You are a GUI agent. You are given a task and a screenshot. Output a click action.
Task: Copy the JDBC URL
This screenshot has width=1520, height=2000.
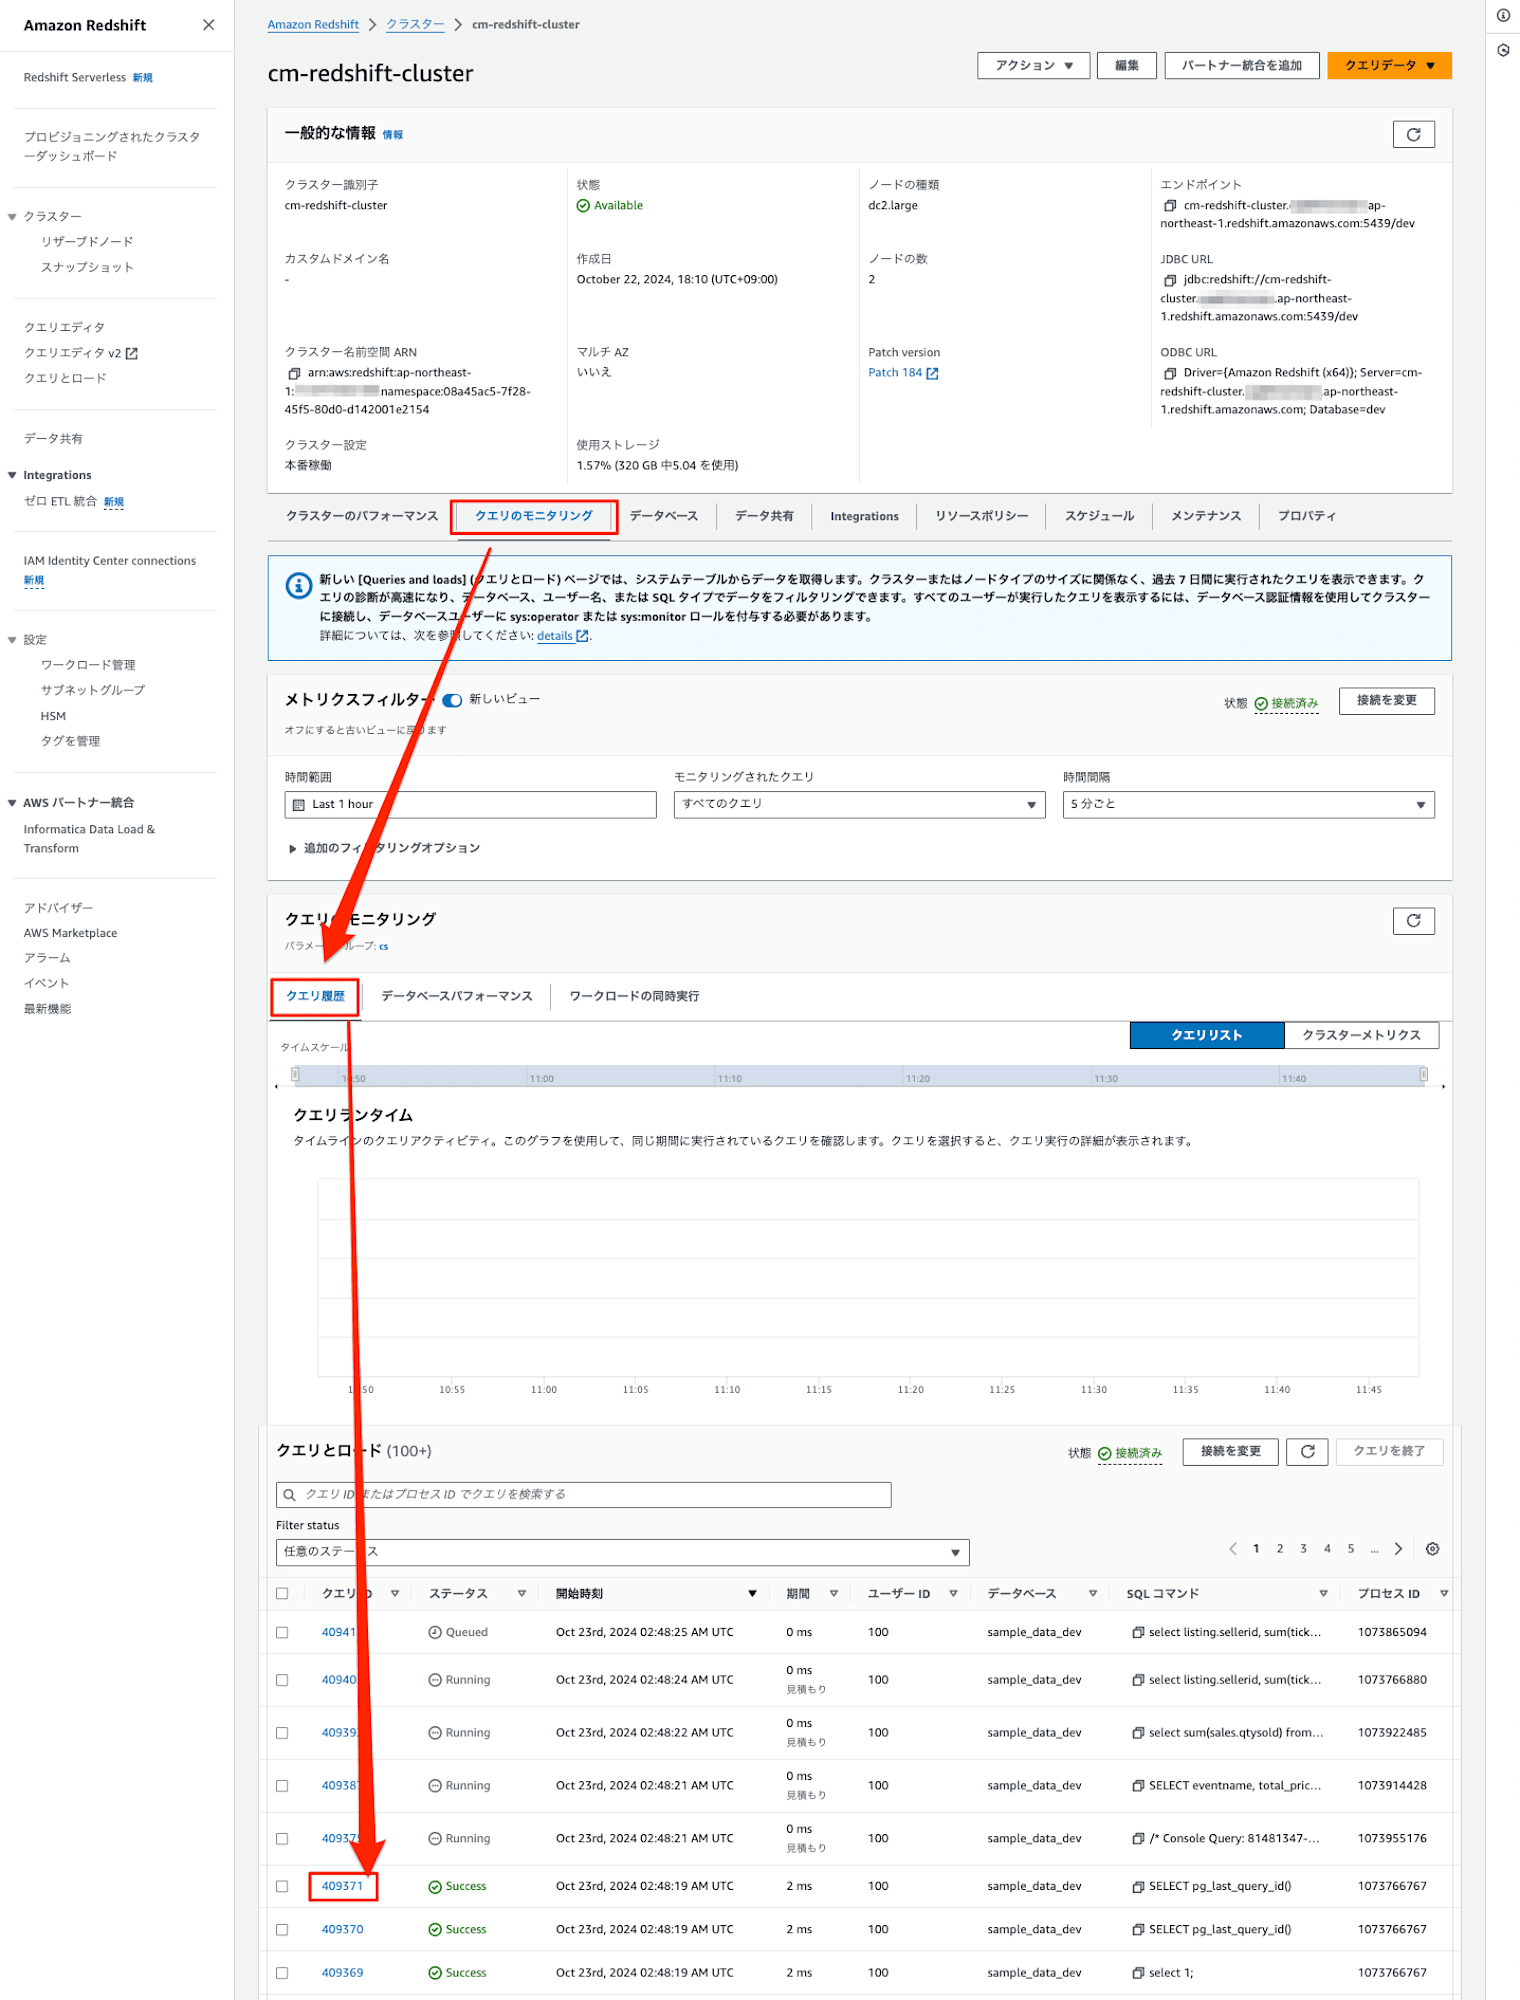[1169, 280]
